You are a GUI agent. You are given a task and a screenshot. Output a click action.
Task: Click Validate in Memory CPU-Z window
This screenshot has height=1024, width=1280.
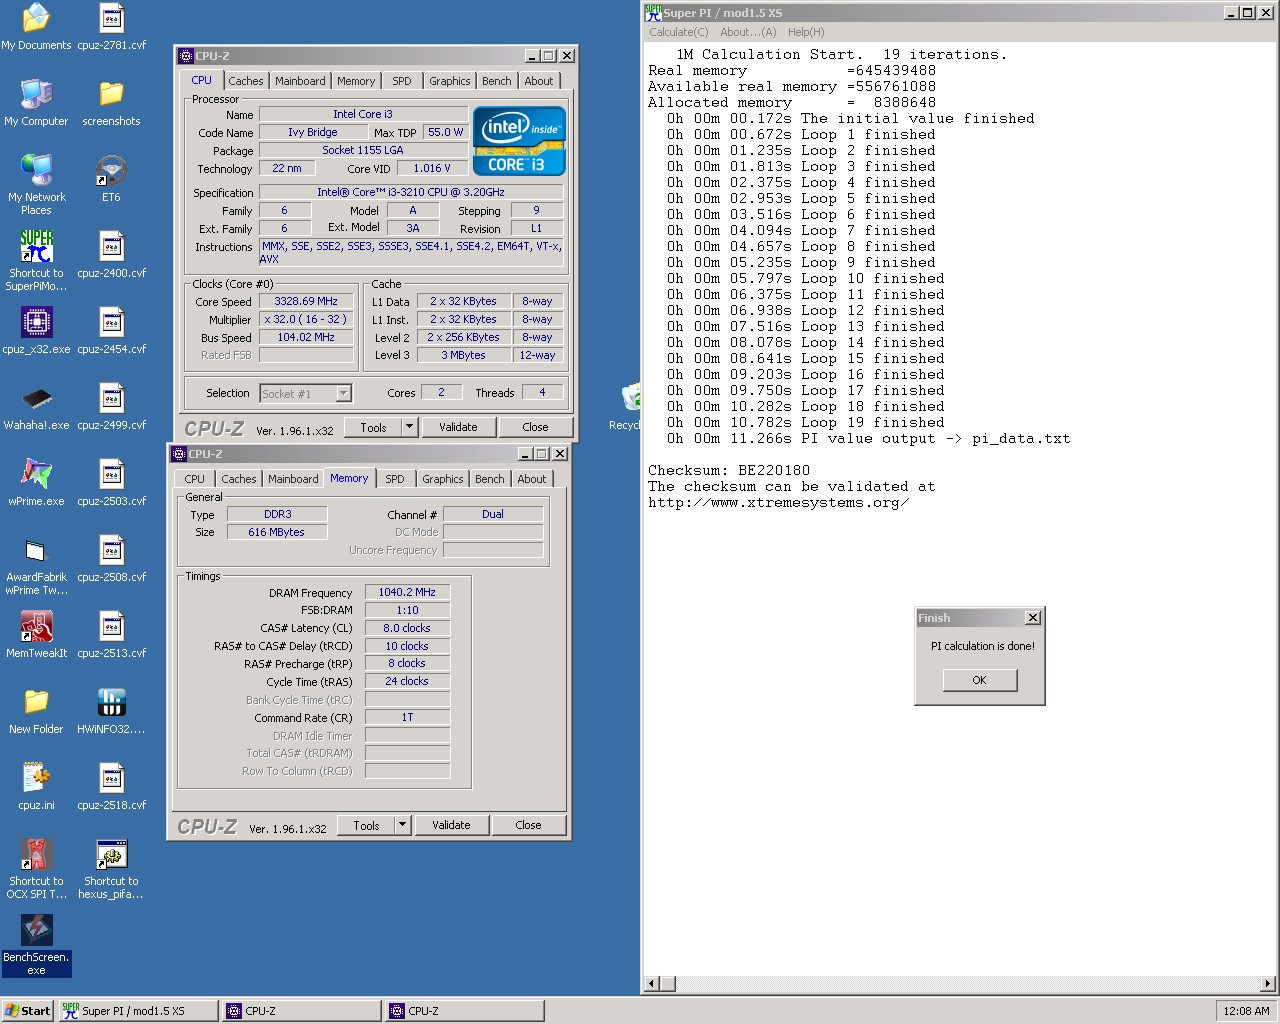click(451, 825)
